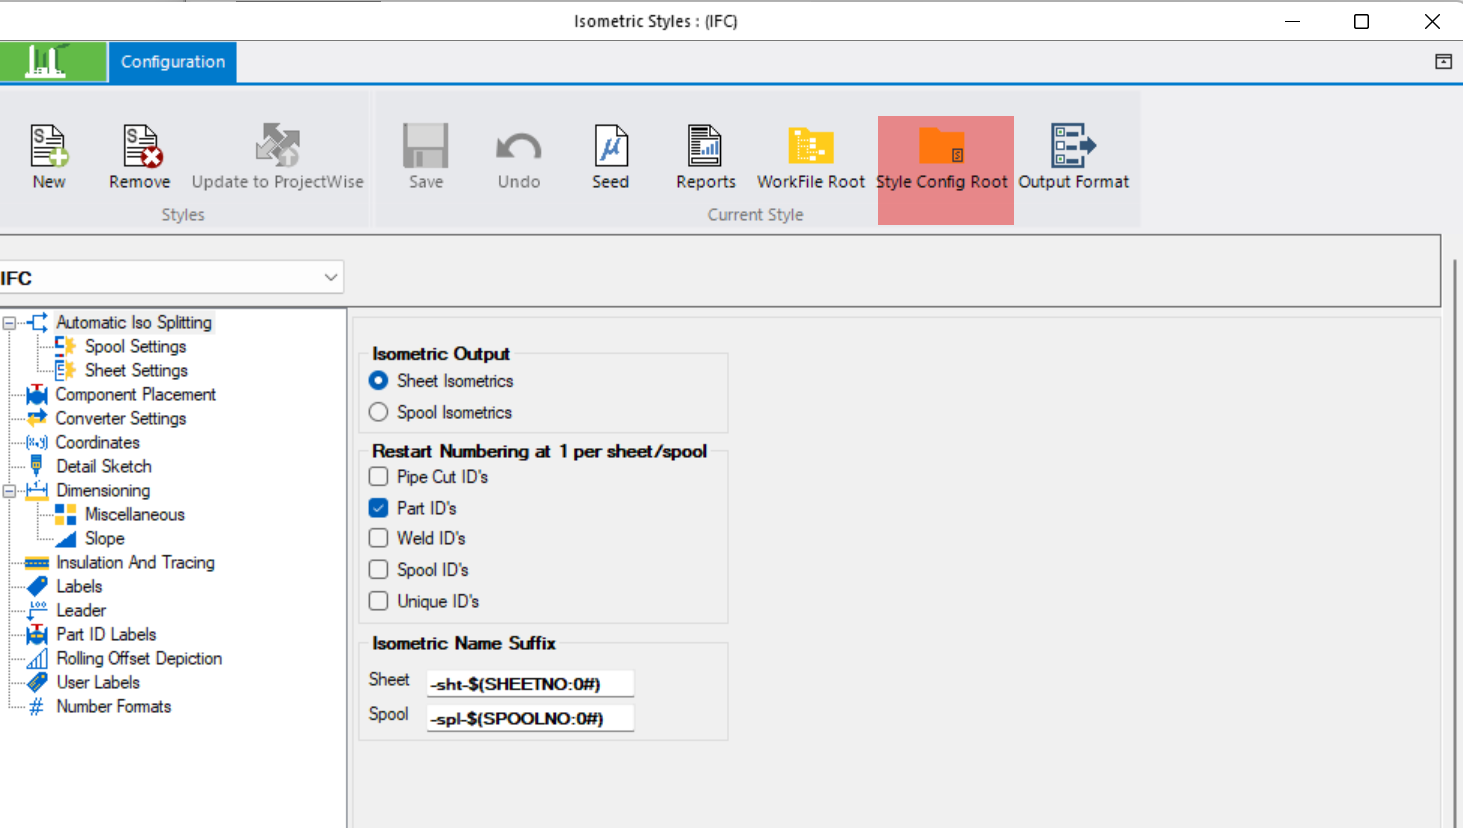Switch to the Configuration tab
The height and width of the screenshot is (828, 1463).
coord(171,61)
